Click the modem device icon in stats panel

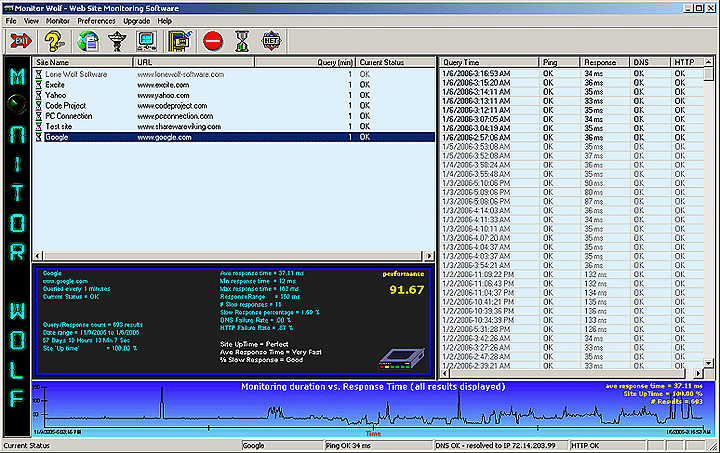(402, 358)
